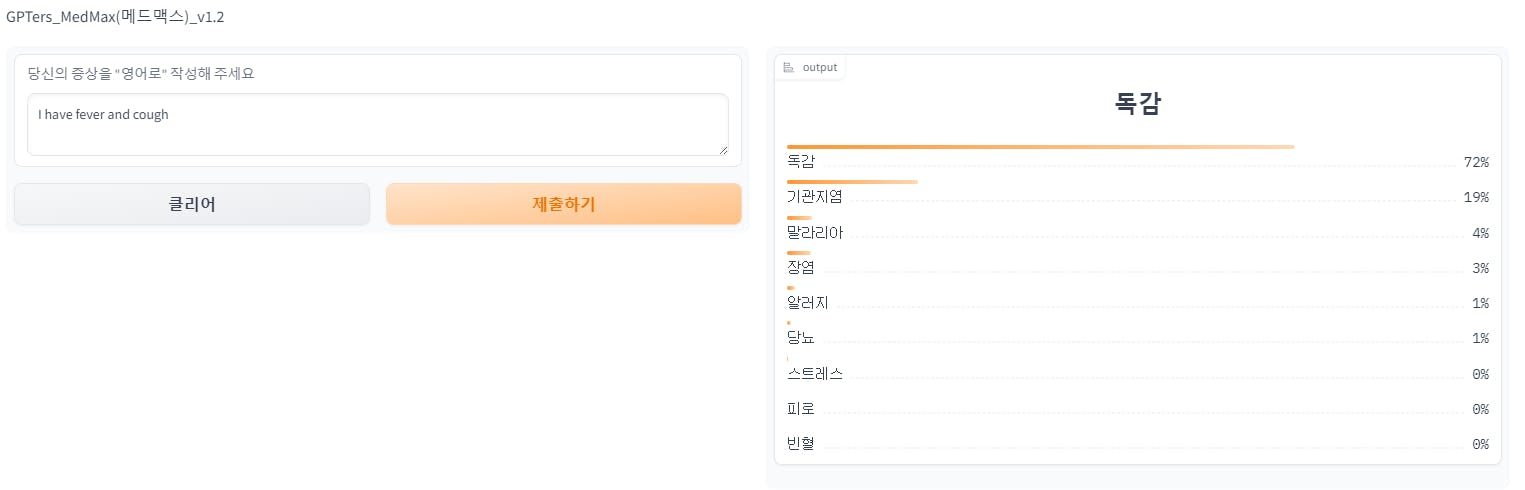Click the symptom text input box
Image resolution: width=1525 pixels, height=490 pixels.
[377, 125]
